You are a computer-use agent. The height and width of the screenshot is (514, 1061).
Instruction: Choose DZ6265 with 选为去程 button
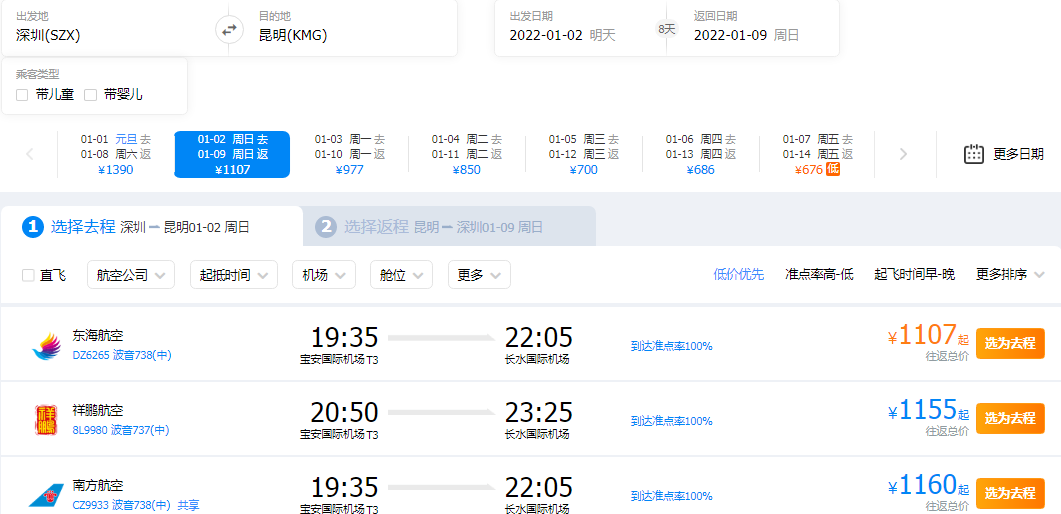coord(1010,344)
